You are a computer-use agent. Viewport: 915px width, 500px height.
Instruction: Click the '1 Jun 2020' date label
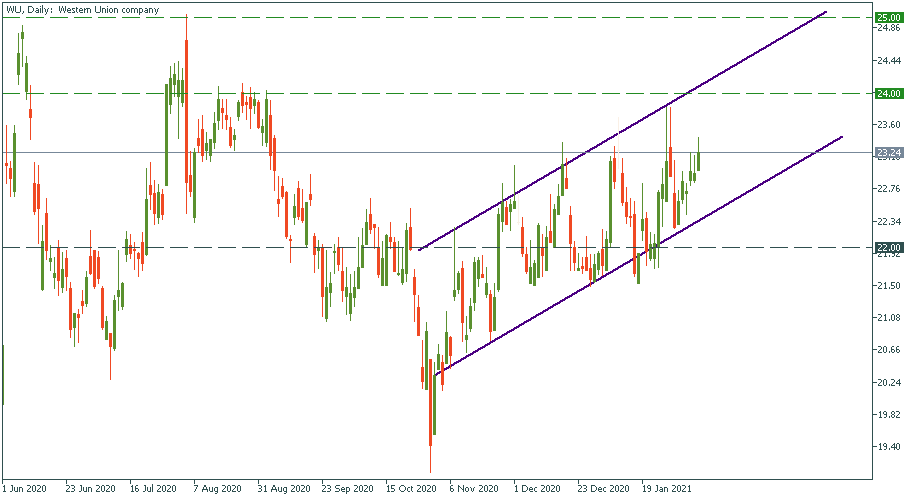point(25,490)
